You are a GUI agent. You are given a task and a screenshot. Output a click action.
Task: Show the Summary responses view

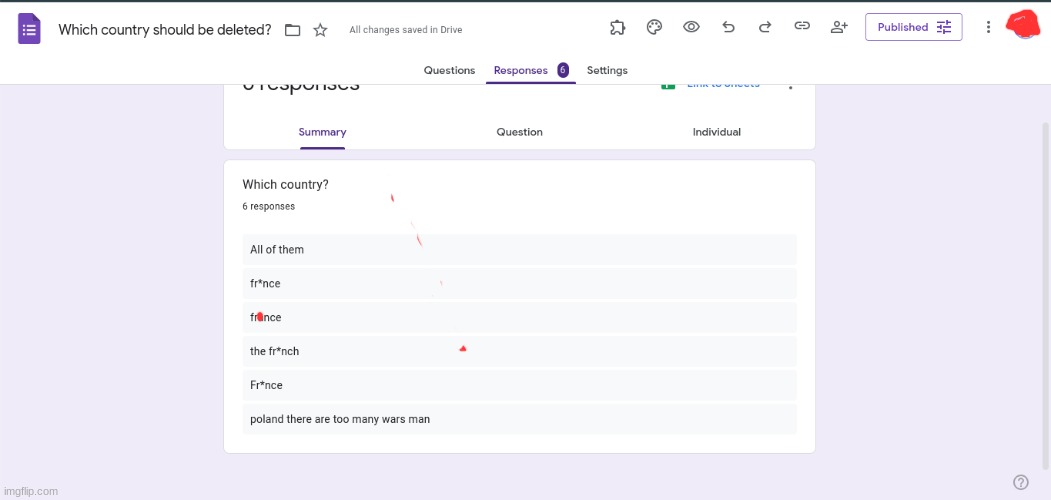coord(322,132)
